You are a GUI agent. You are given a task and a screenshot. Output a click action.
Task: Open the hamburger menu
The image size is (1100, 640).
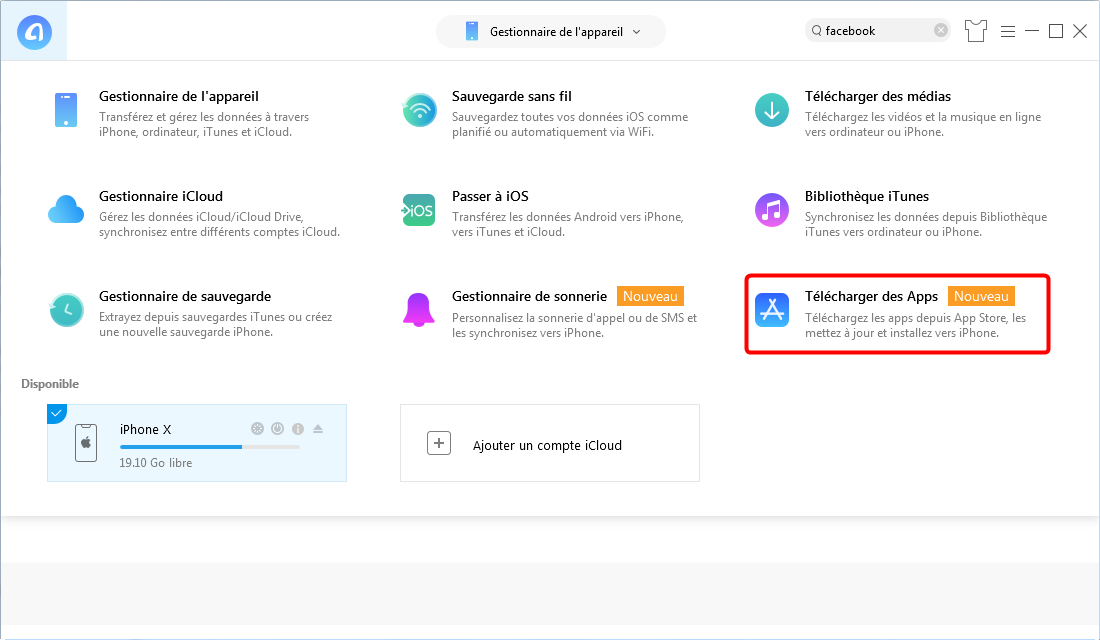coord(1007,31)
